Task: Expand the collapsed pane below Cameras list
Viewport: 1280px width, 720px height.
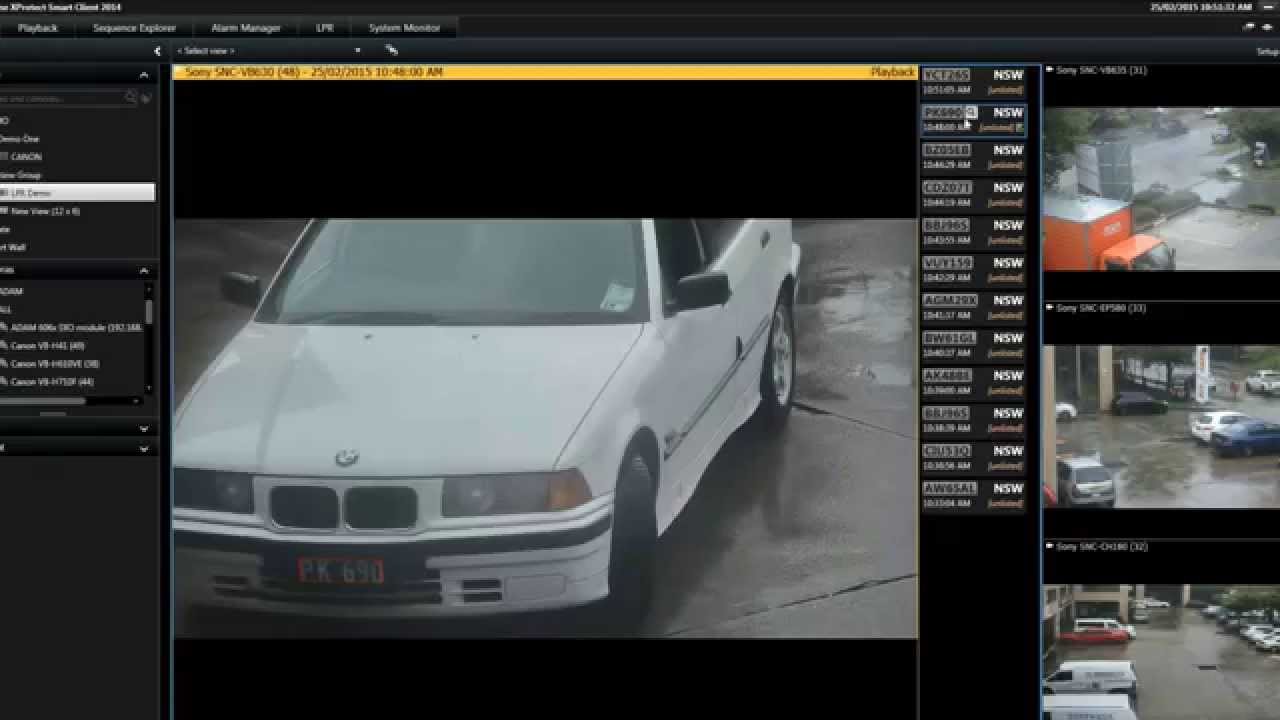Action: (x=144, y=429)
